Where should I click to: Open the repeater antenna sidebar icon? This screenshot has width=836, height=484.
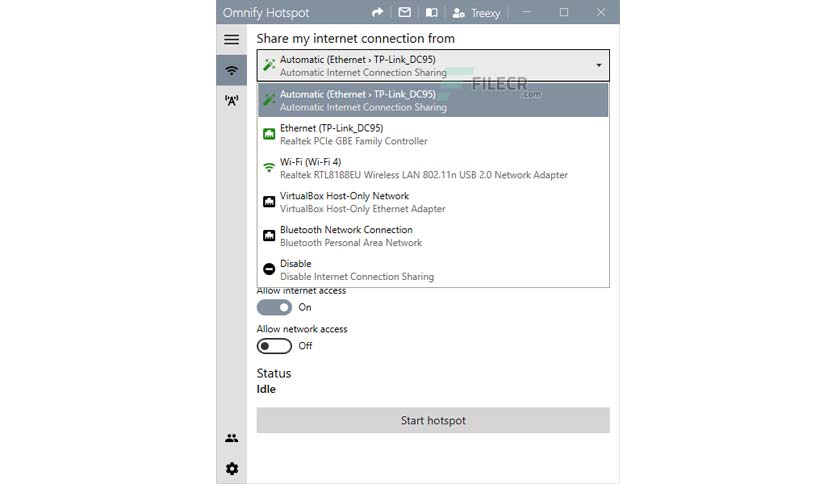[x=231, y=100]
